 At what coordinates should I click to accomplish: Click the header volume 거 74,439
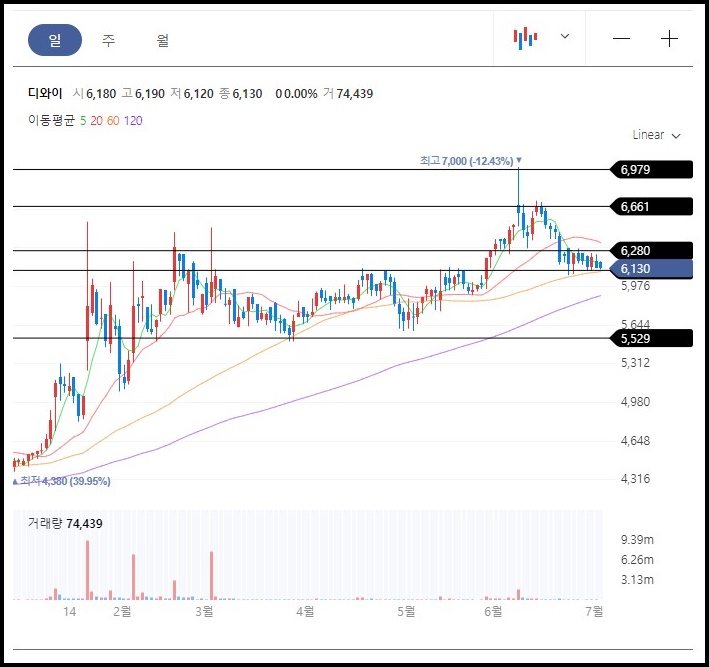348,94
